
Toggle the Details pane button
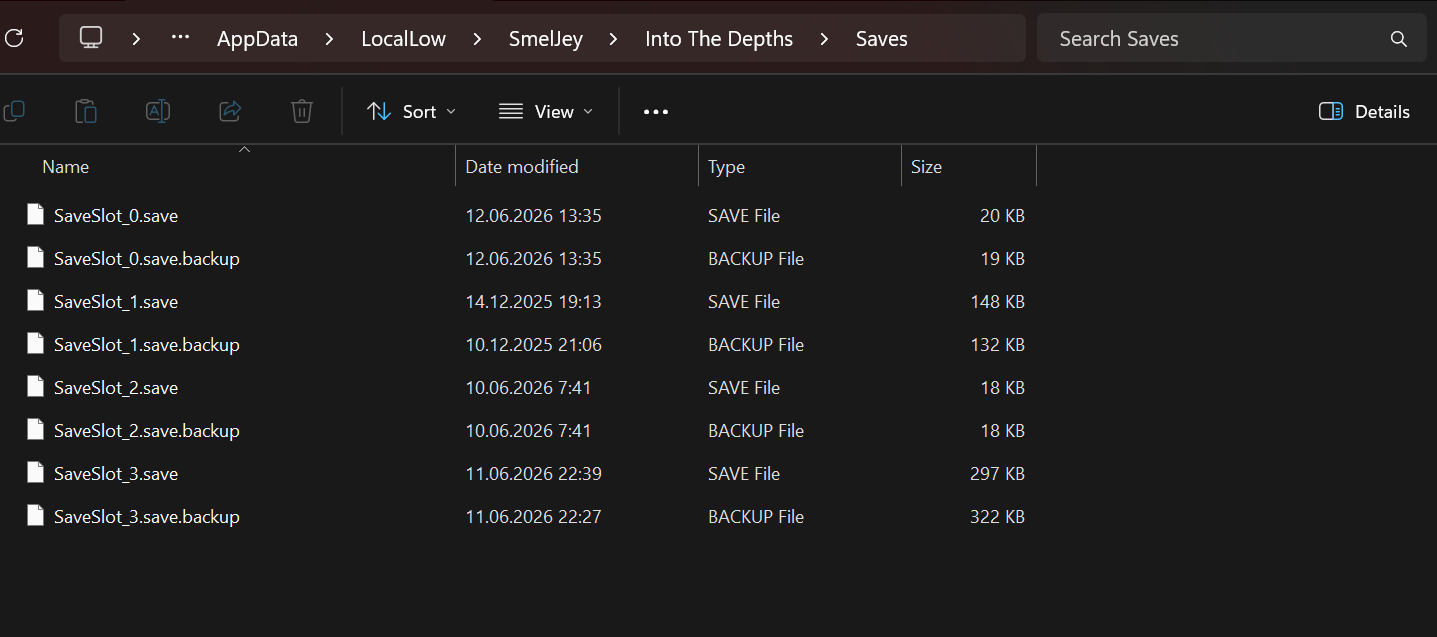click(1364, 112)
